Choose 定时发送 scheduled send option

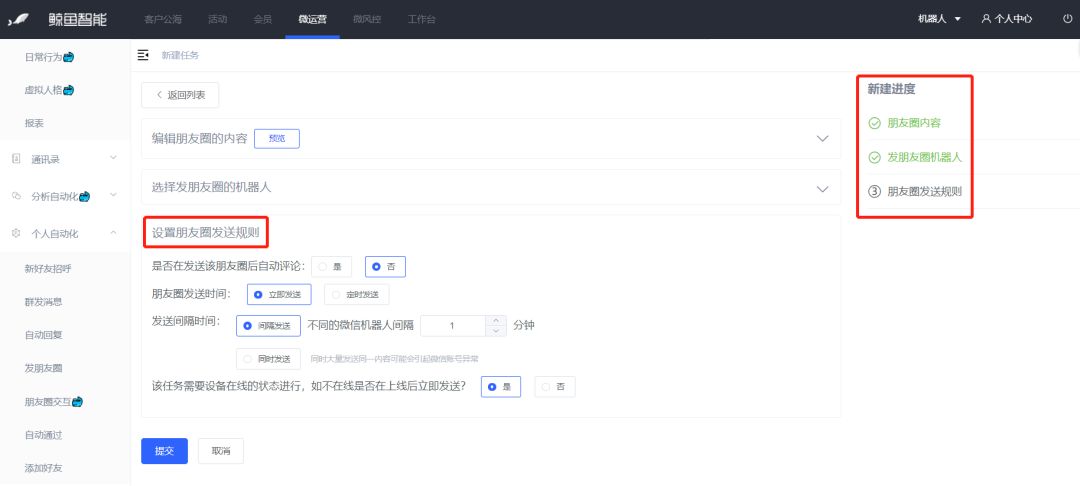pyautogui.click(x=356, y=295)
